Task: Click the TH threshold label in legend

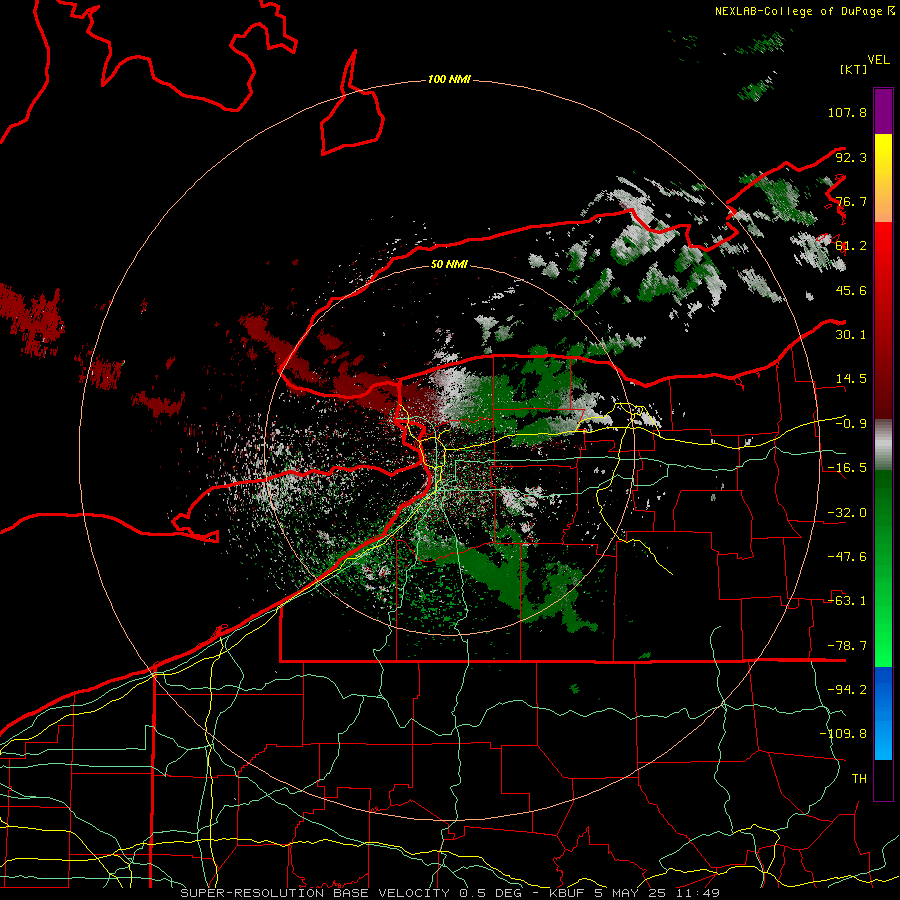Action: [859, 779]
